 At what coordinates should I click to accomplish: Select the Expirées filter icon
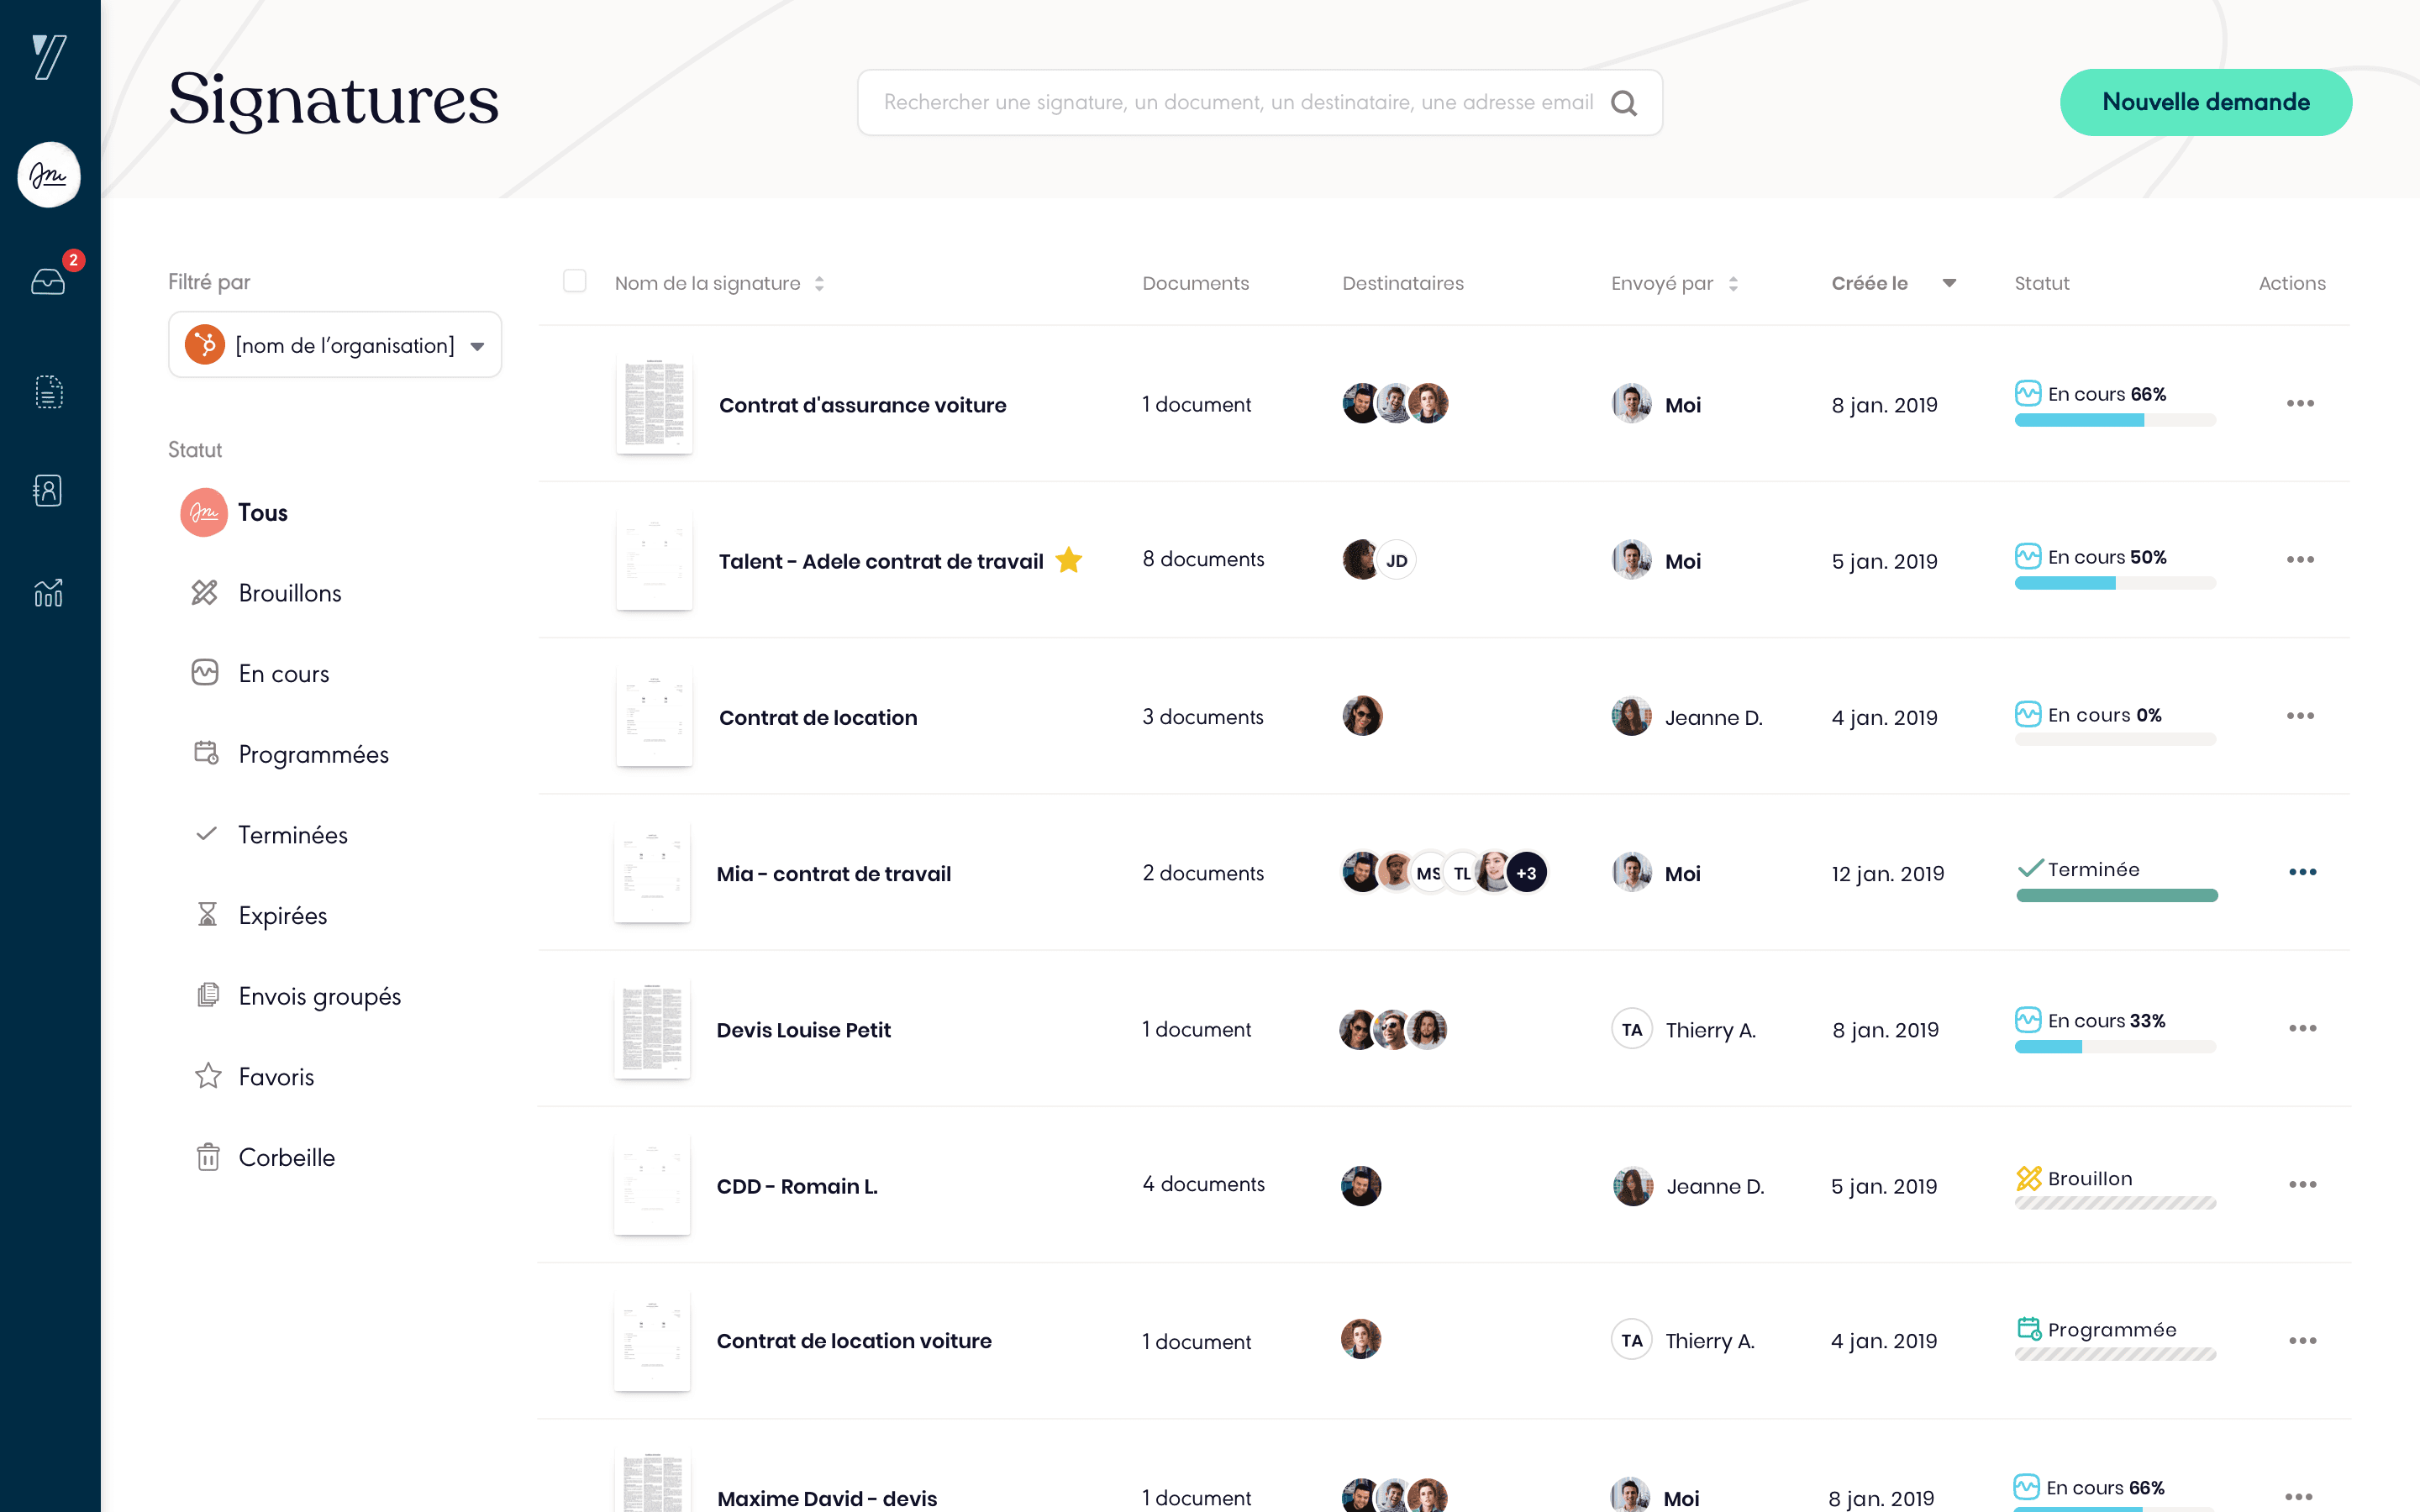click(206, 915)
